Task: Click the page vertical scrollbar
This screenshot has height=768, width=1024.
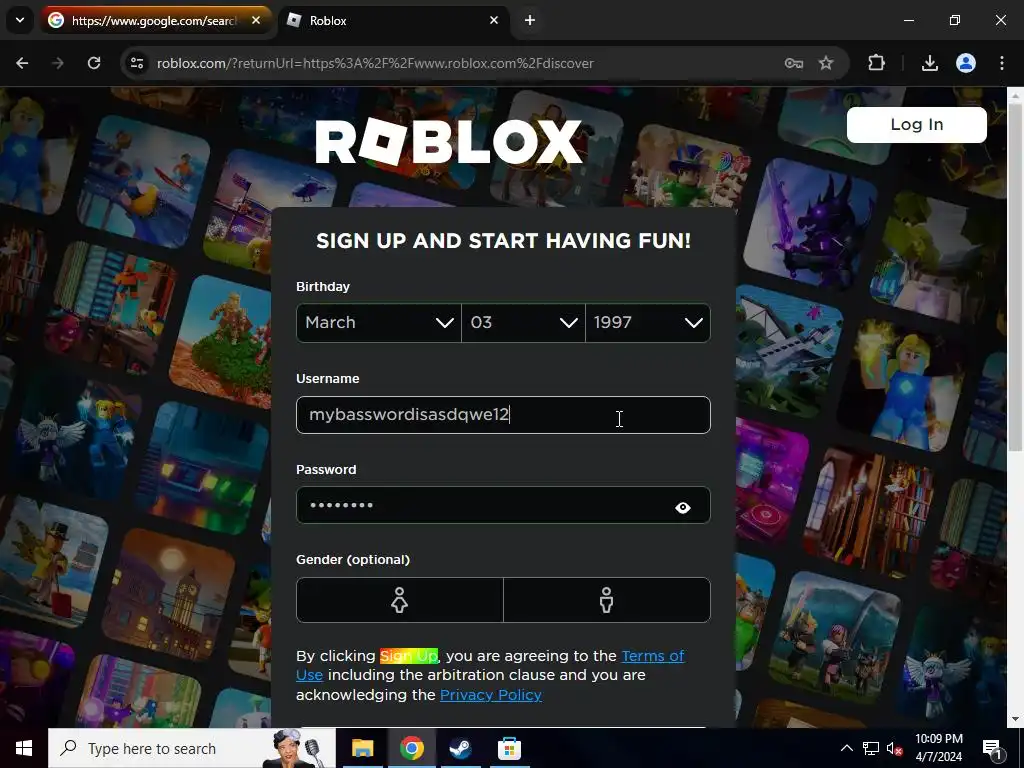Action: (1015, 276)
